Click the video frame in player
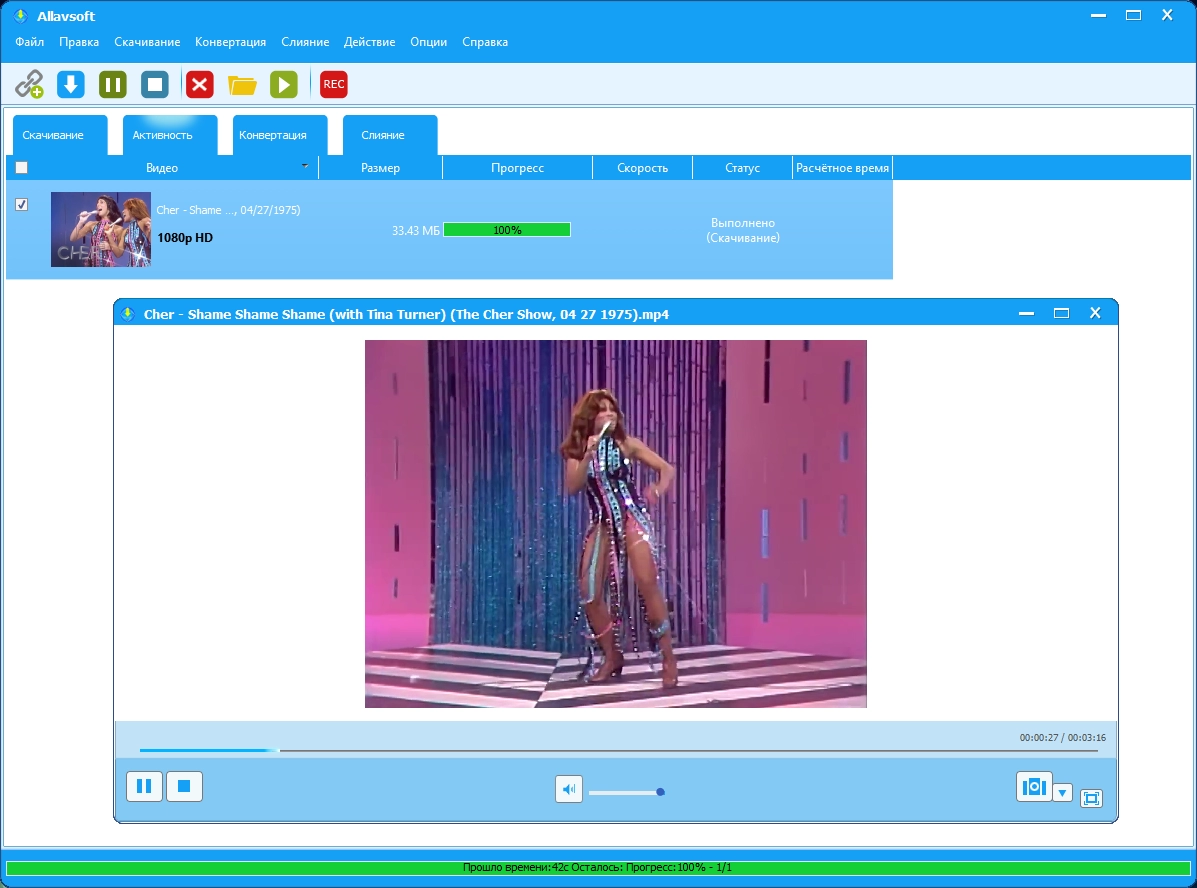1197x888 pixels. click(x=615, y=524)
